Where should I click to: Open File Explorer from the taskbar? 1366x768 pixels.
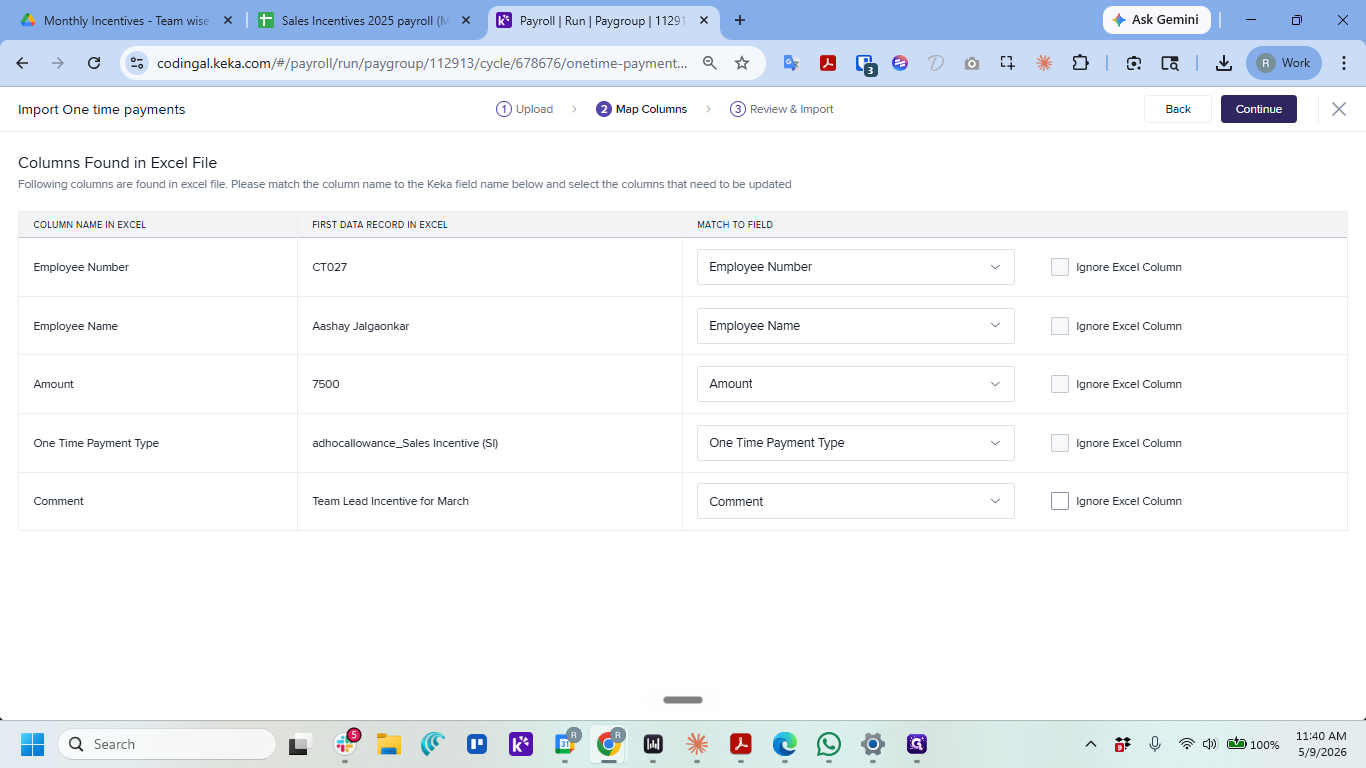(388, 744)
